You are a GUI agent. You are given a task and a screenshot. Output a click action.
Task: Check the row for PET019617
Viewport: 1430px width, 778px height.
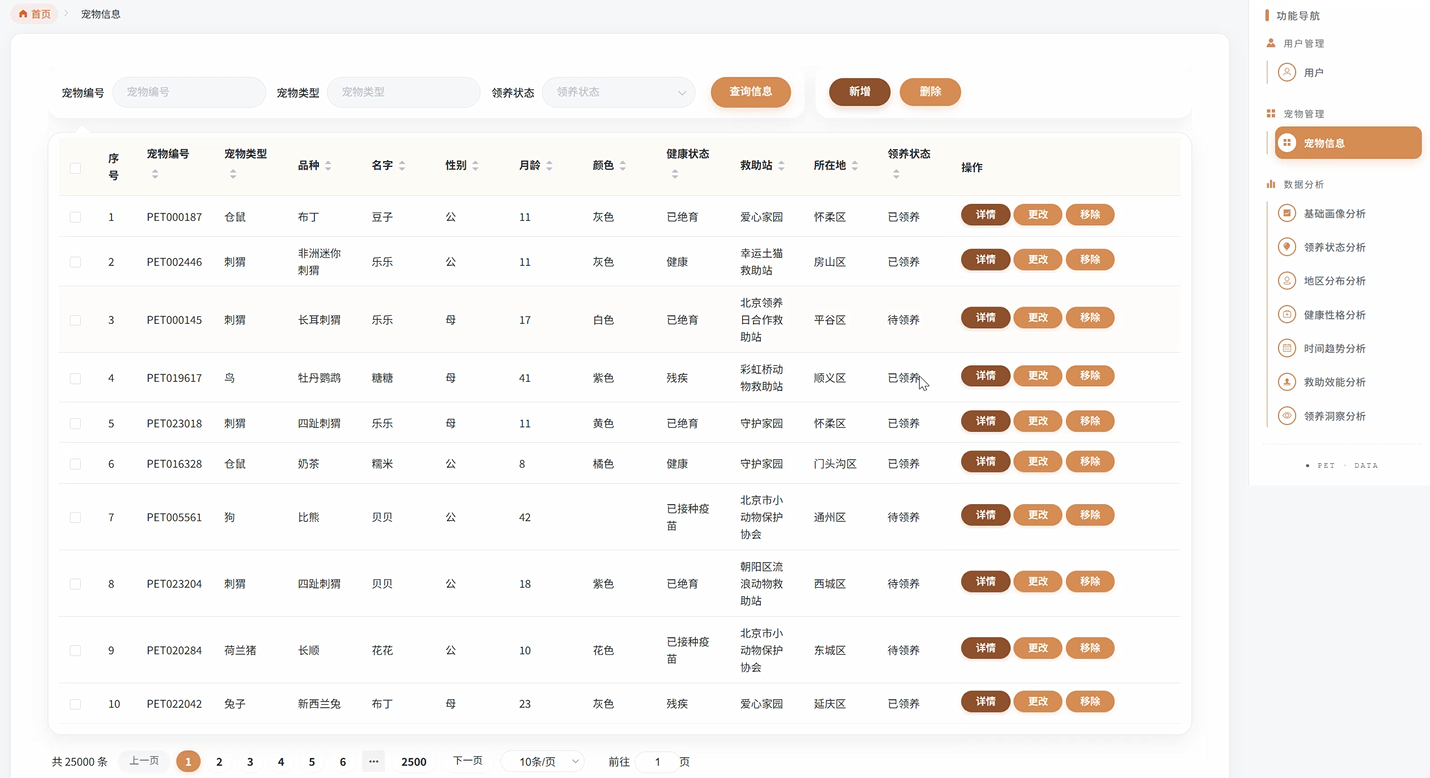click(x=75, y=378)
